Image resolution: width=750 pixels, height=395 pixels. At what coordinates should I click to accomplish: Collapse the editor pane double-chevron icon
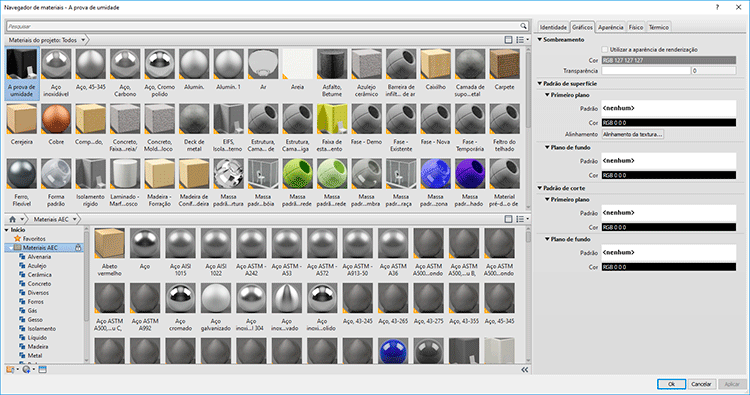(525, 370)
